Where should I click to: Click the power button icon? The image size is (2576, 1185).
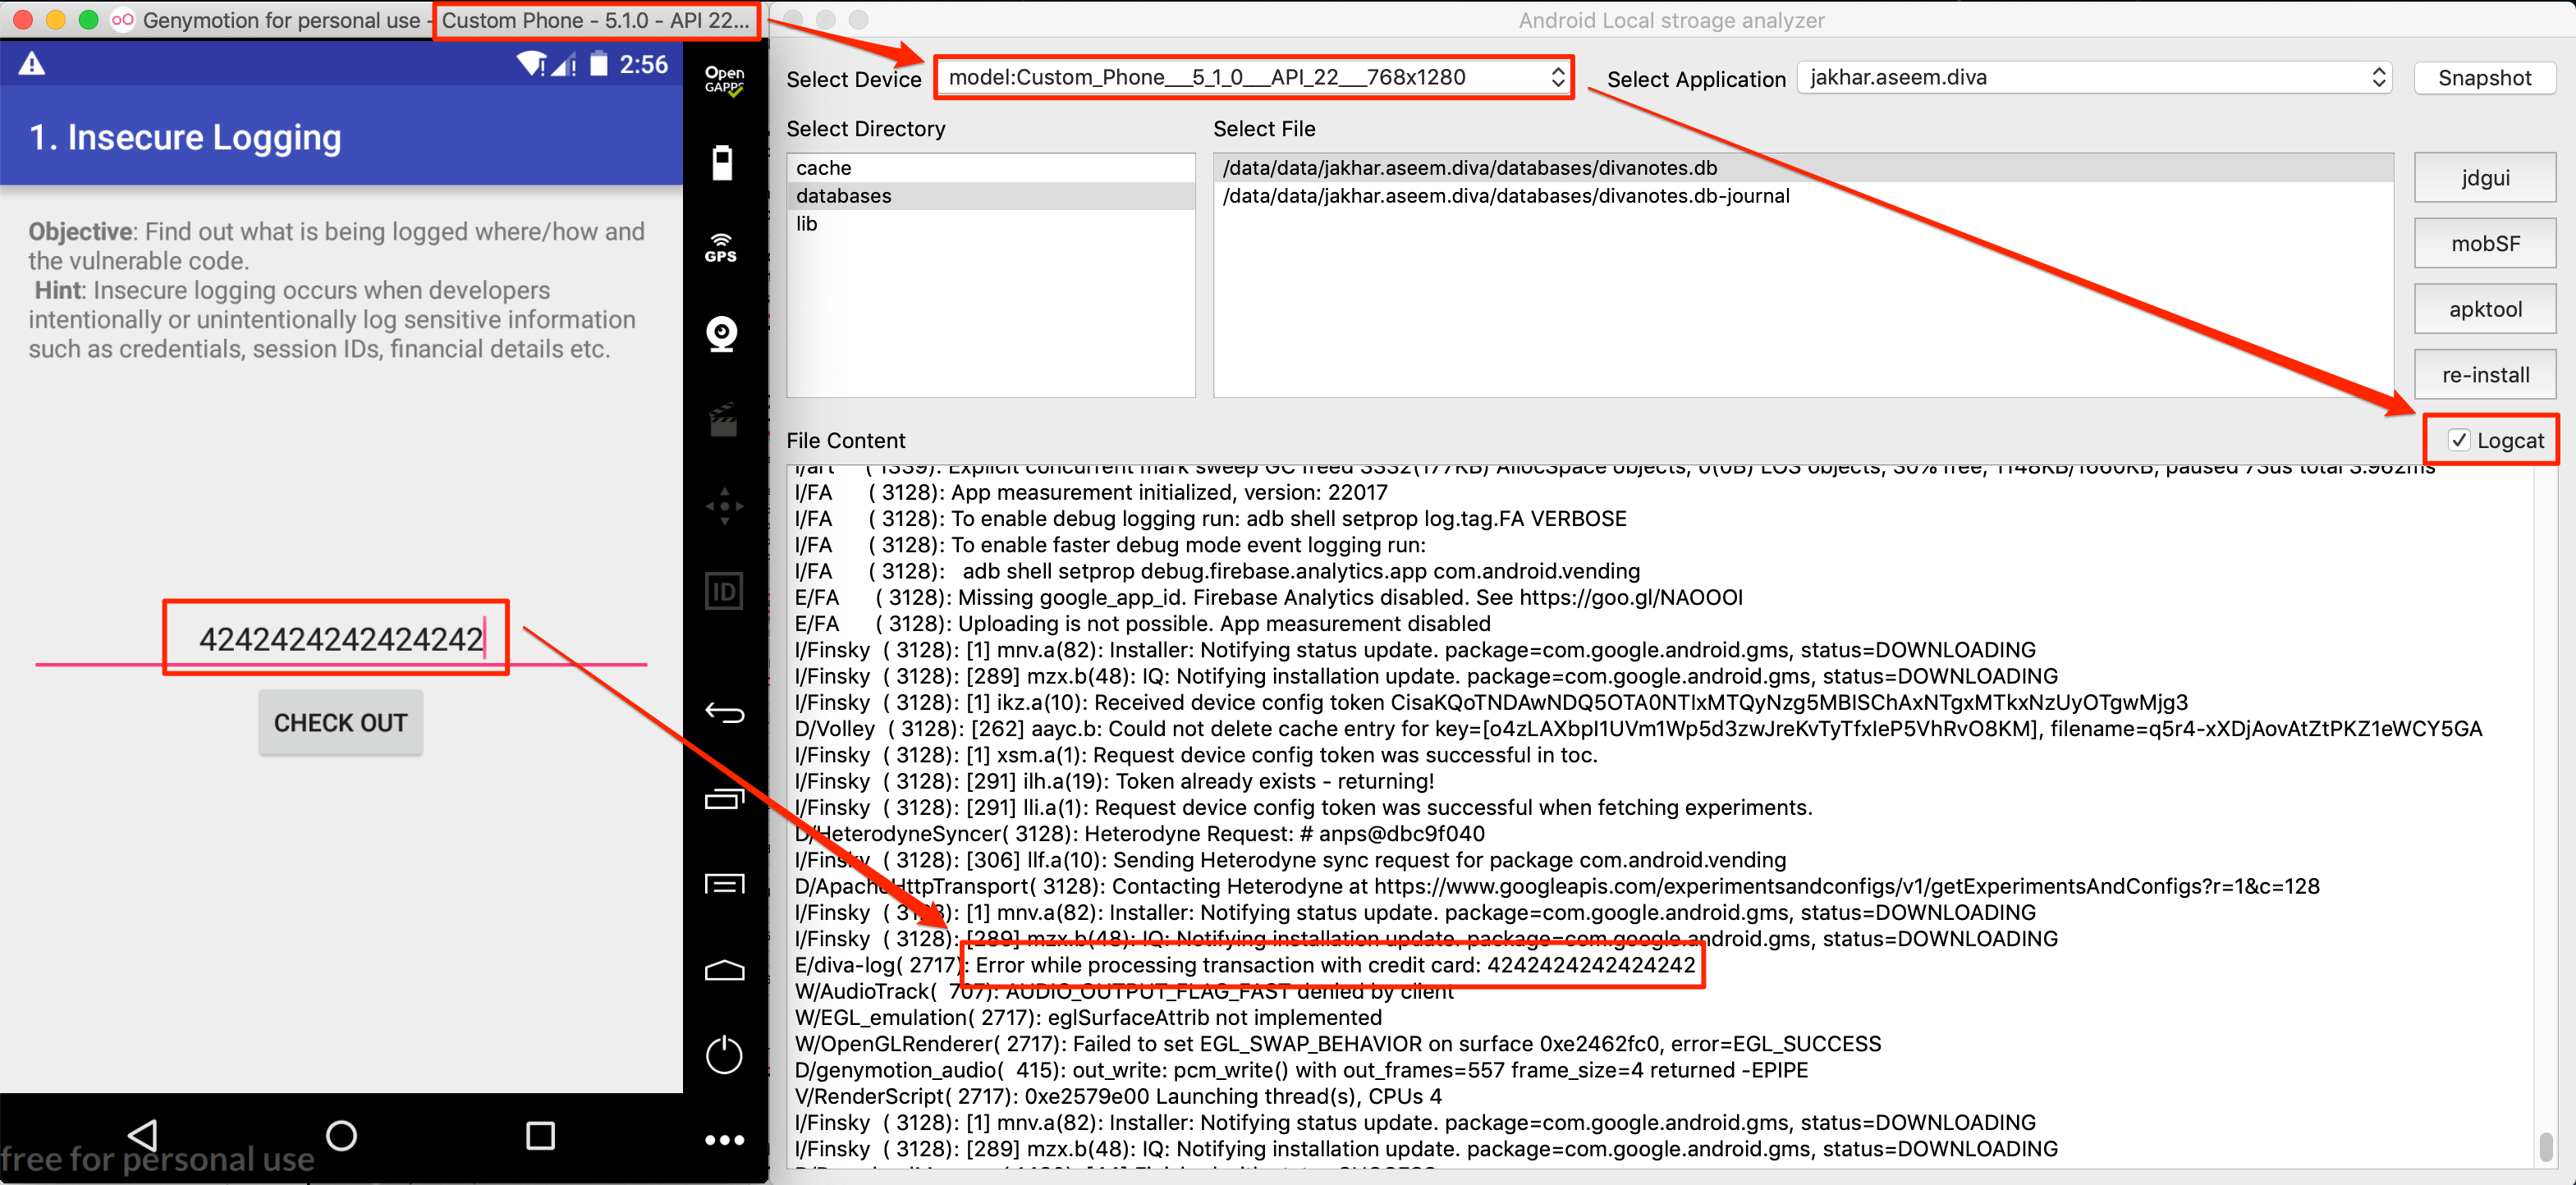pos(724,1055)
